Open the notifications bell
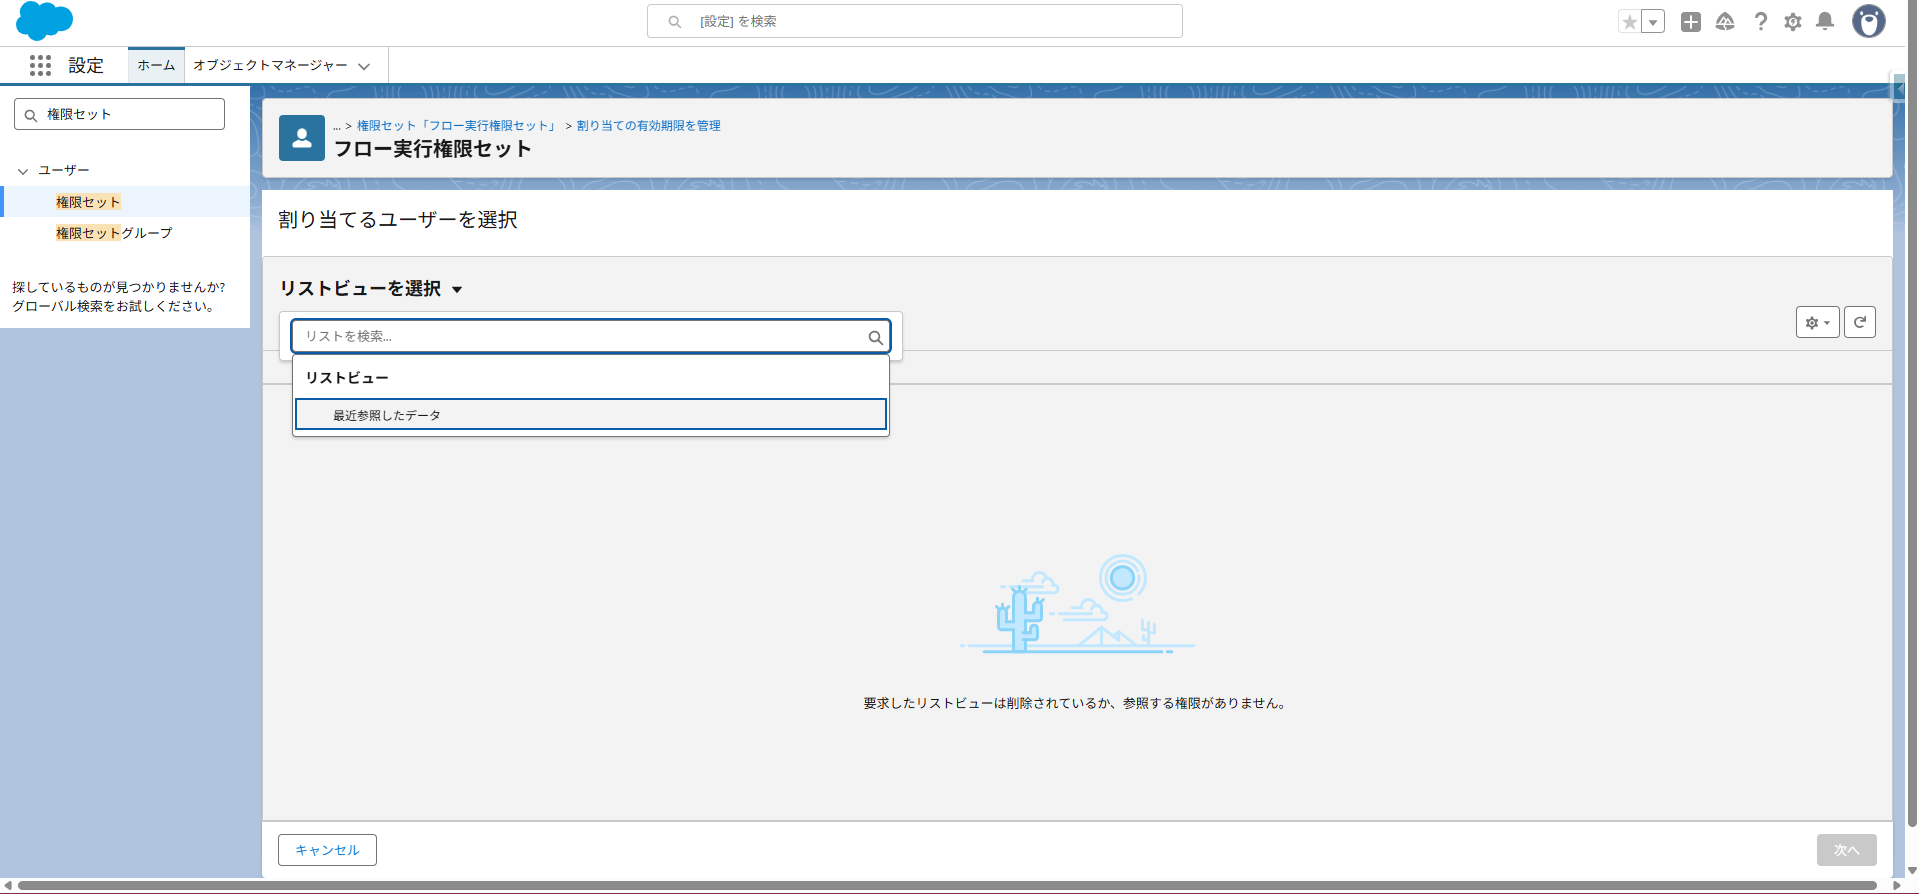Screen dimensions: 1919x894 coord(1825,22)
